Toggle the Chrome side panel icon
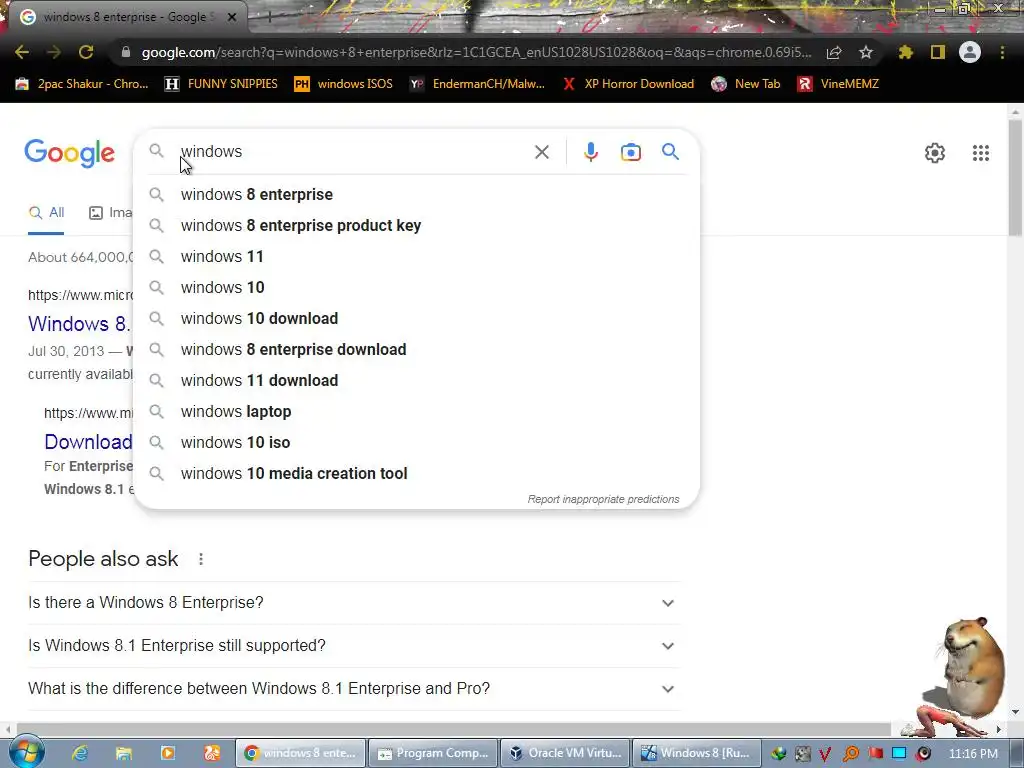The image size is (1024, 768). pyautogui.click(x=938, y=52)
